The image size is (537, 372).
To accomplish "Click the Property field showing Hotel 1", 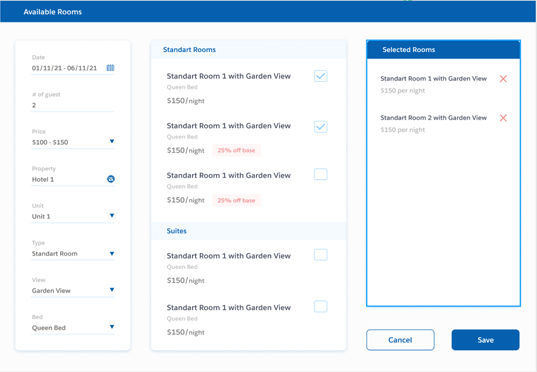I will pyautogui.click(x=72, y=179).
